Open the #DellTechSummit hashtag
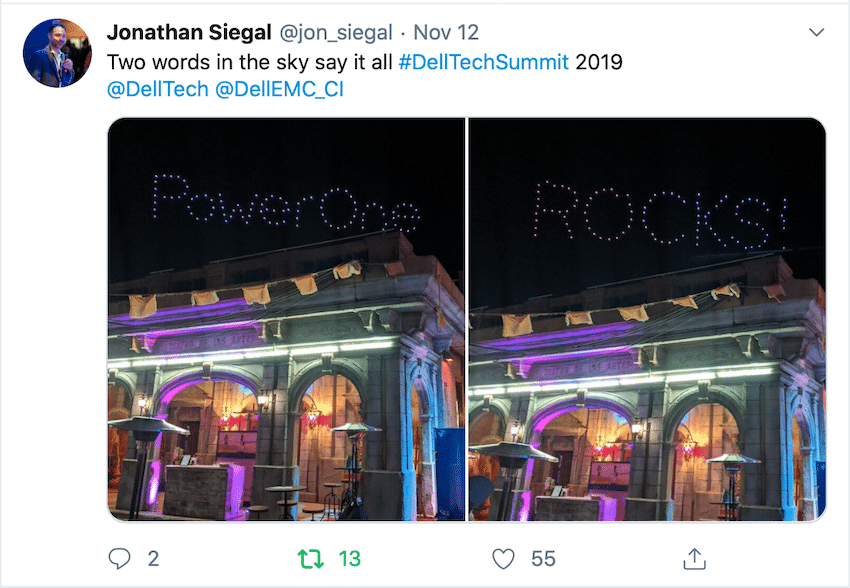 click(x=484, y=62)
